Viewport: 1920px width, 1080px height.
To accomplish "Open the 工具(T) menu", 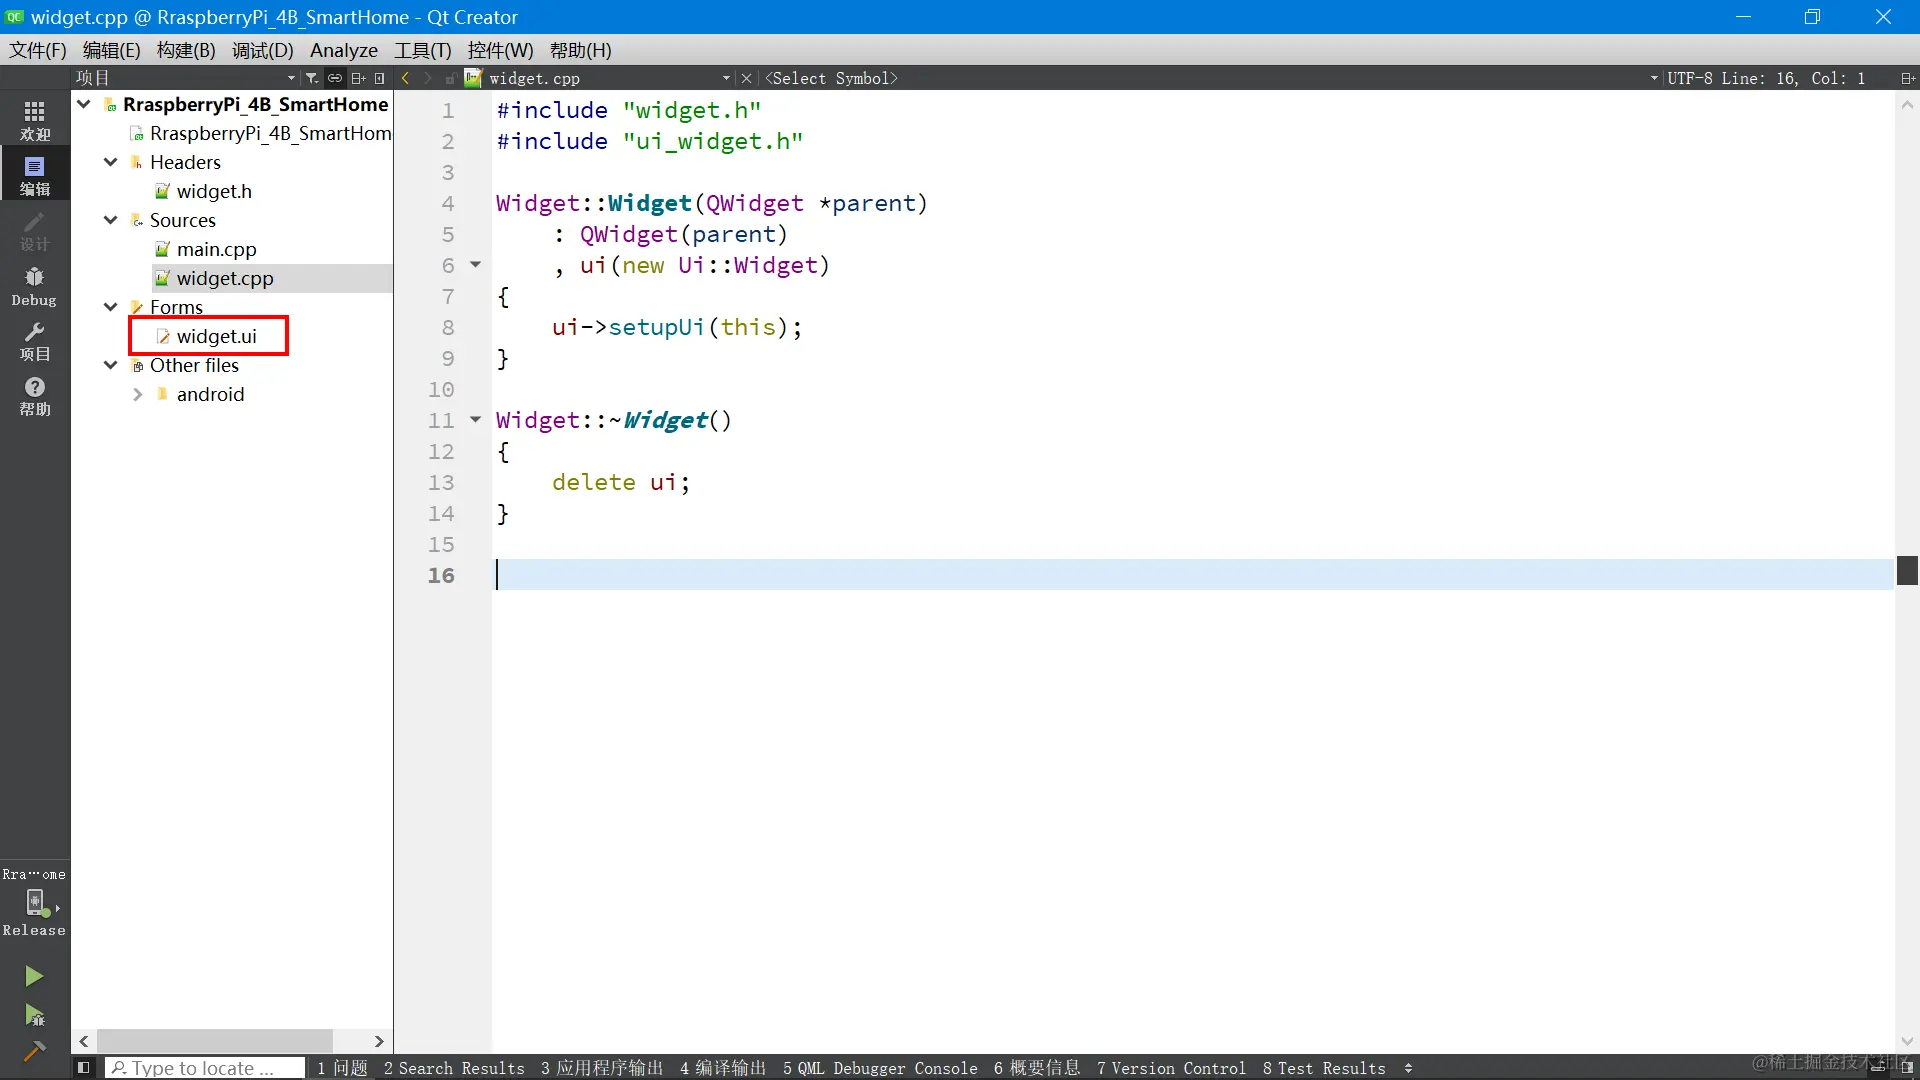I will [x=423, y=50].
